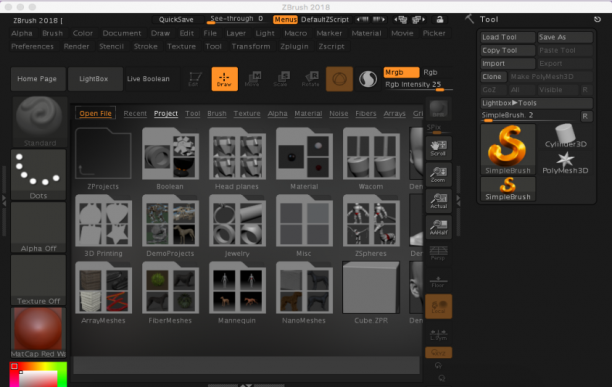Choose the Rotate transform icon
The width and height of the screenshot is (612, 387).
[311, 79]
